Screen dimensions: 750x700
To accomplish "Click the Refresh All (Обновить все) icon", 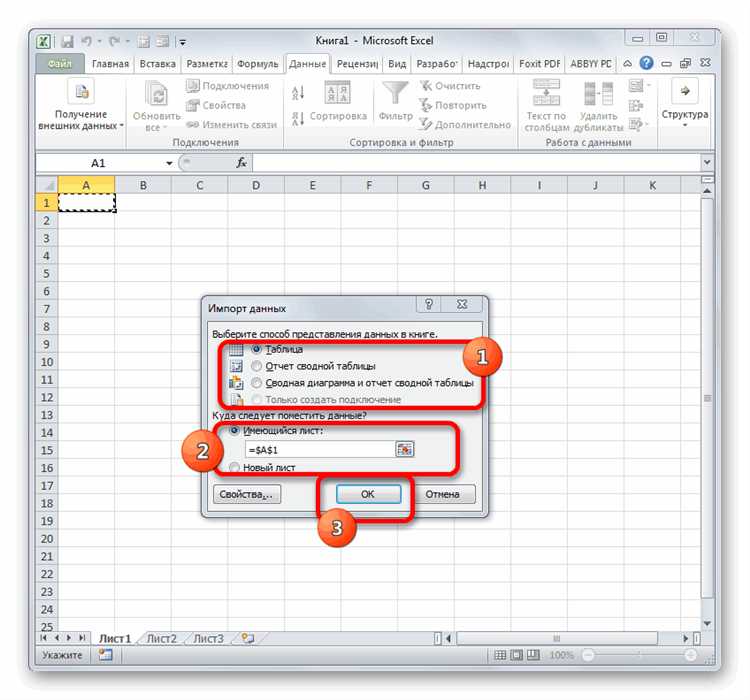I will coord(156,93).
